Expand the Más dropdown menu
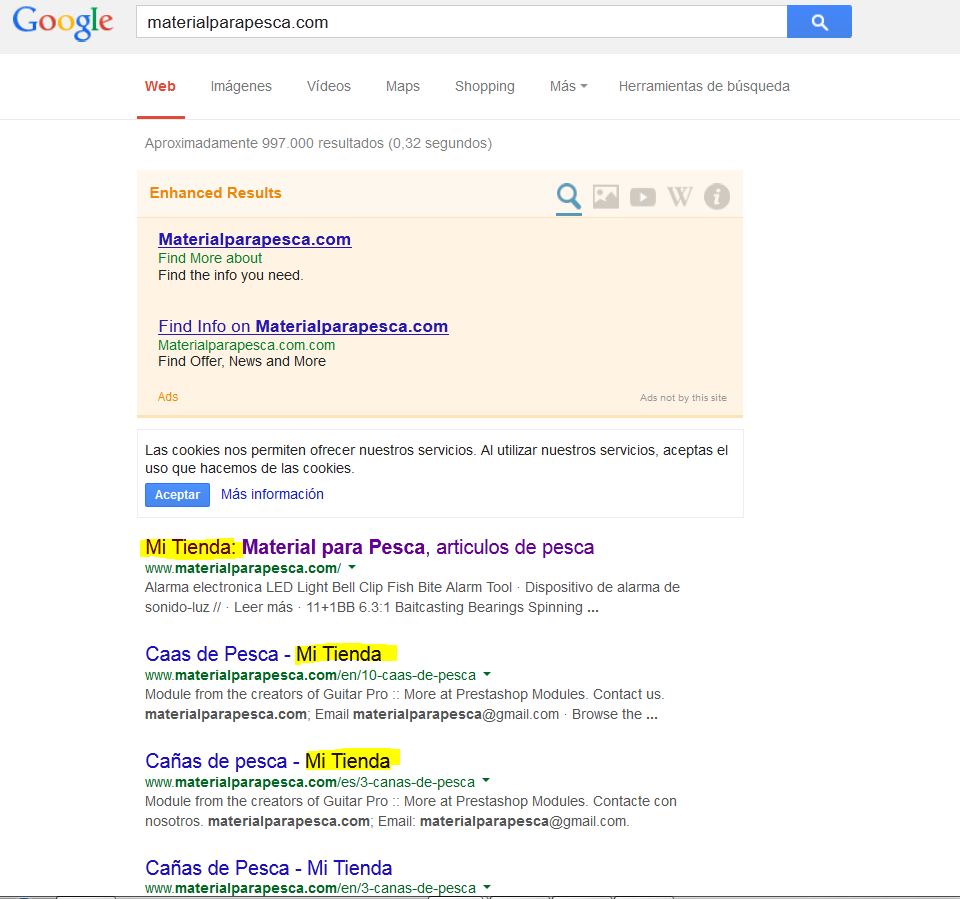 [x=569, y=86]
